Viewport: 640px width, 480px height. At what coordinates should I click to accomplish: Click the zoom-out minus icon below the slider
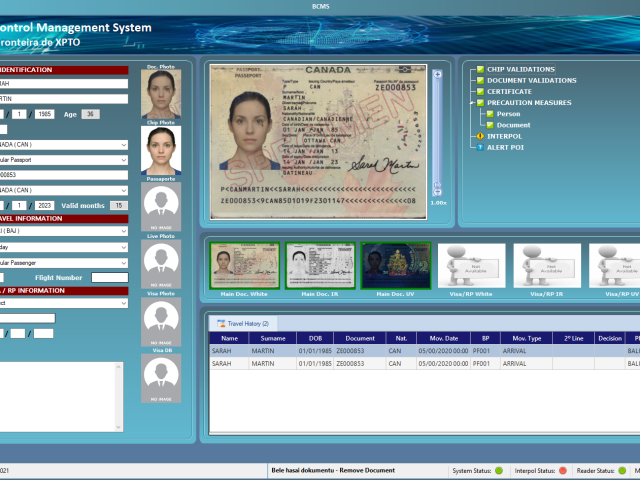pos(437,192)
